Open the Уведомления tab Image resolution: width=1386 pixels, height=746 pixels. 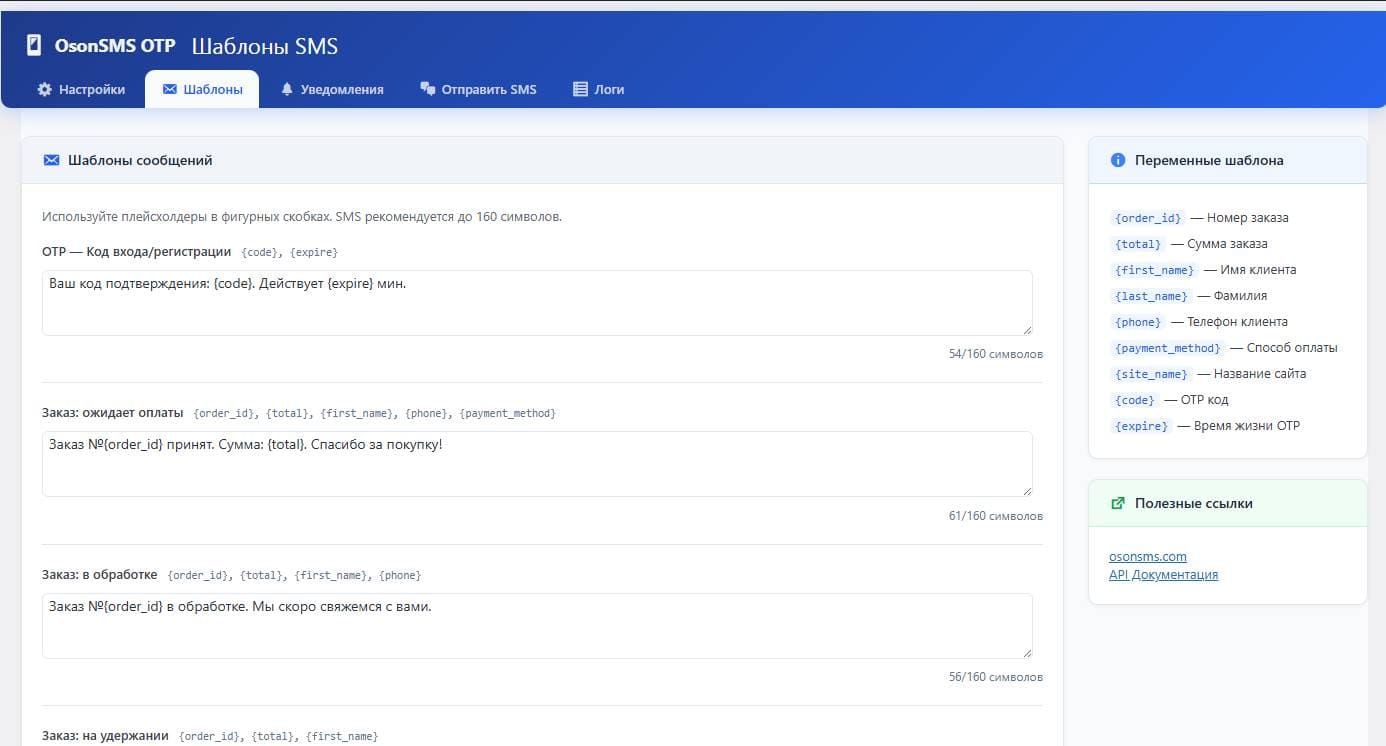coord(332,89)
